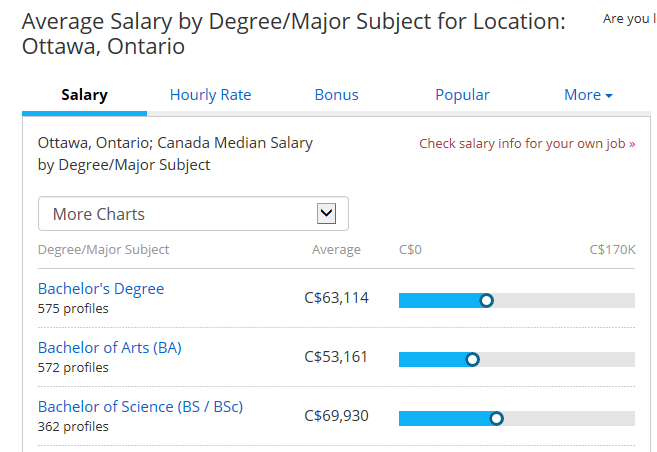The width and height of the screenshot is (657, 452).
Task: Click the Bachelor of Arts bar circle marker
Action: (x=473, y=359)
